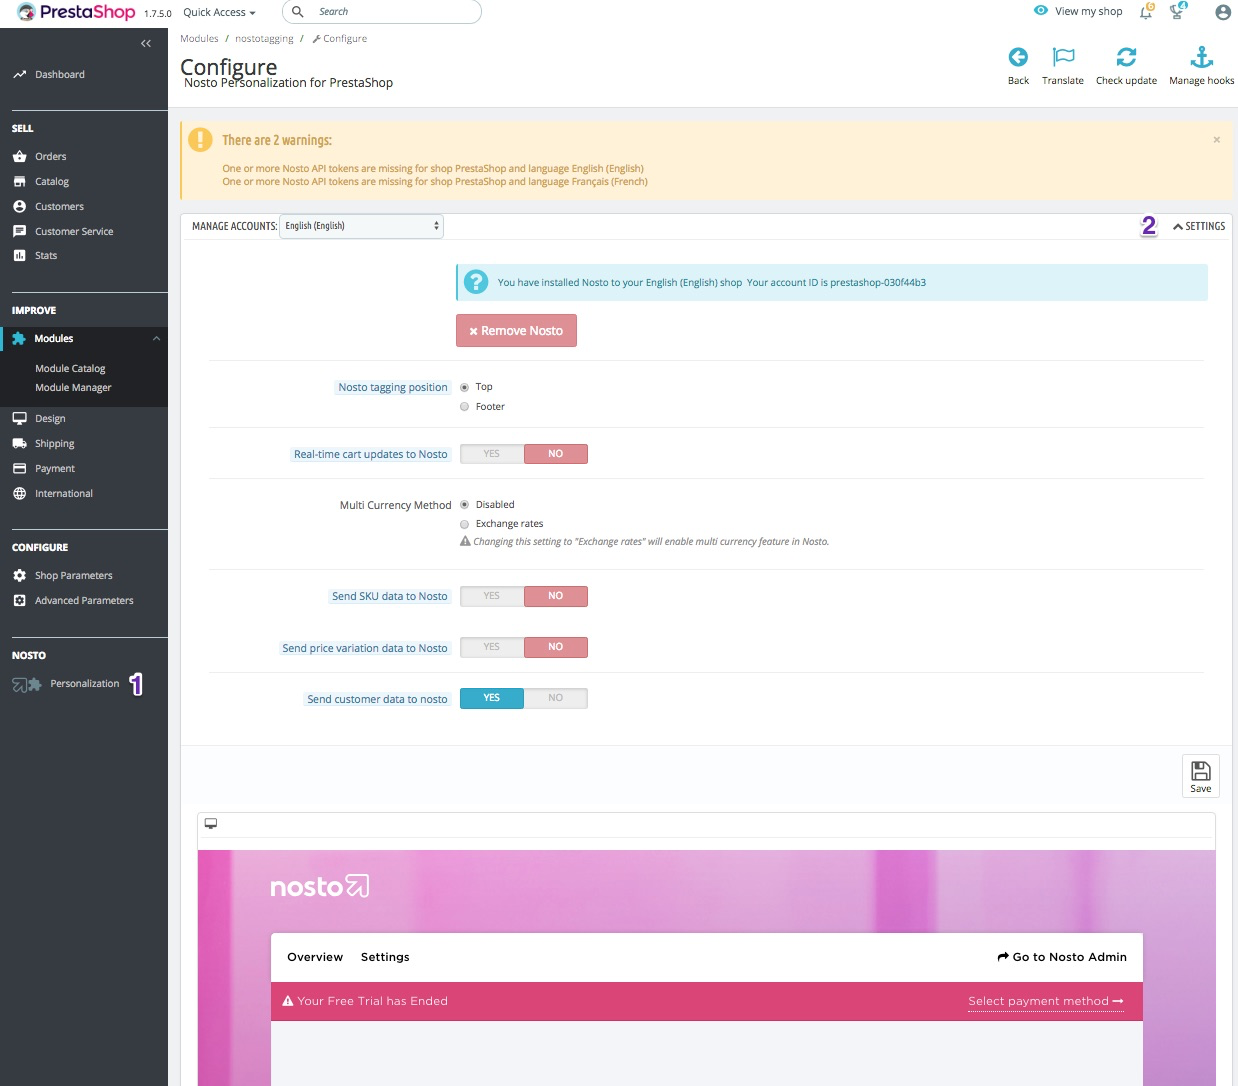Image resolution: width=1238 pixels, height=1086 pixels.
Task: Set Send SKU data to NO
Action: click(x=555, y=596)
